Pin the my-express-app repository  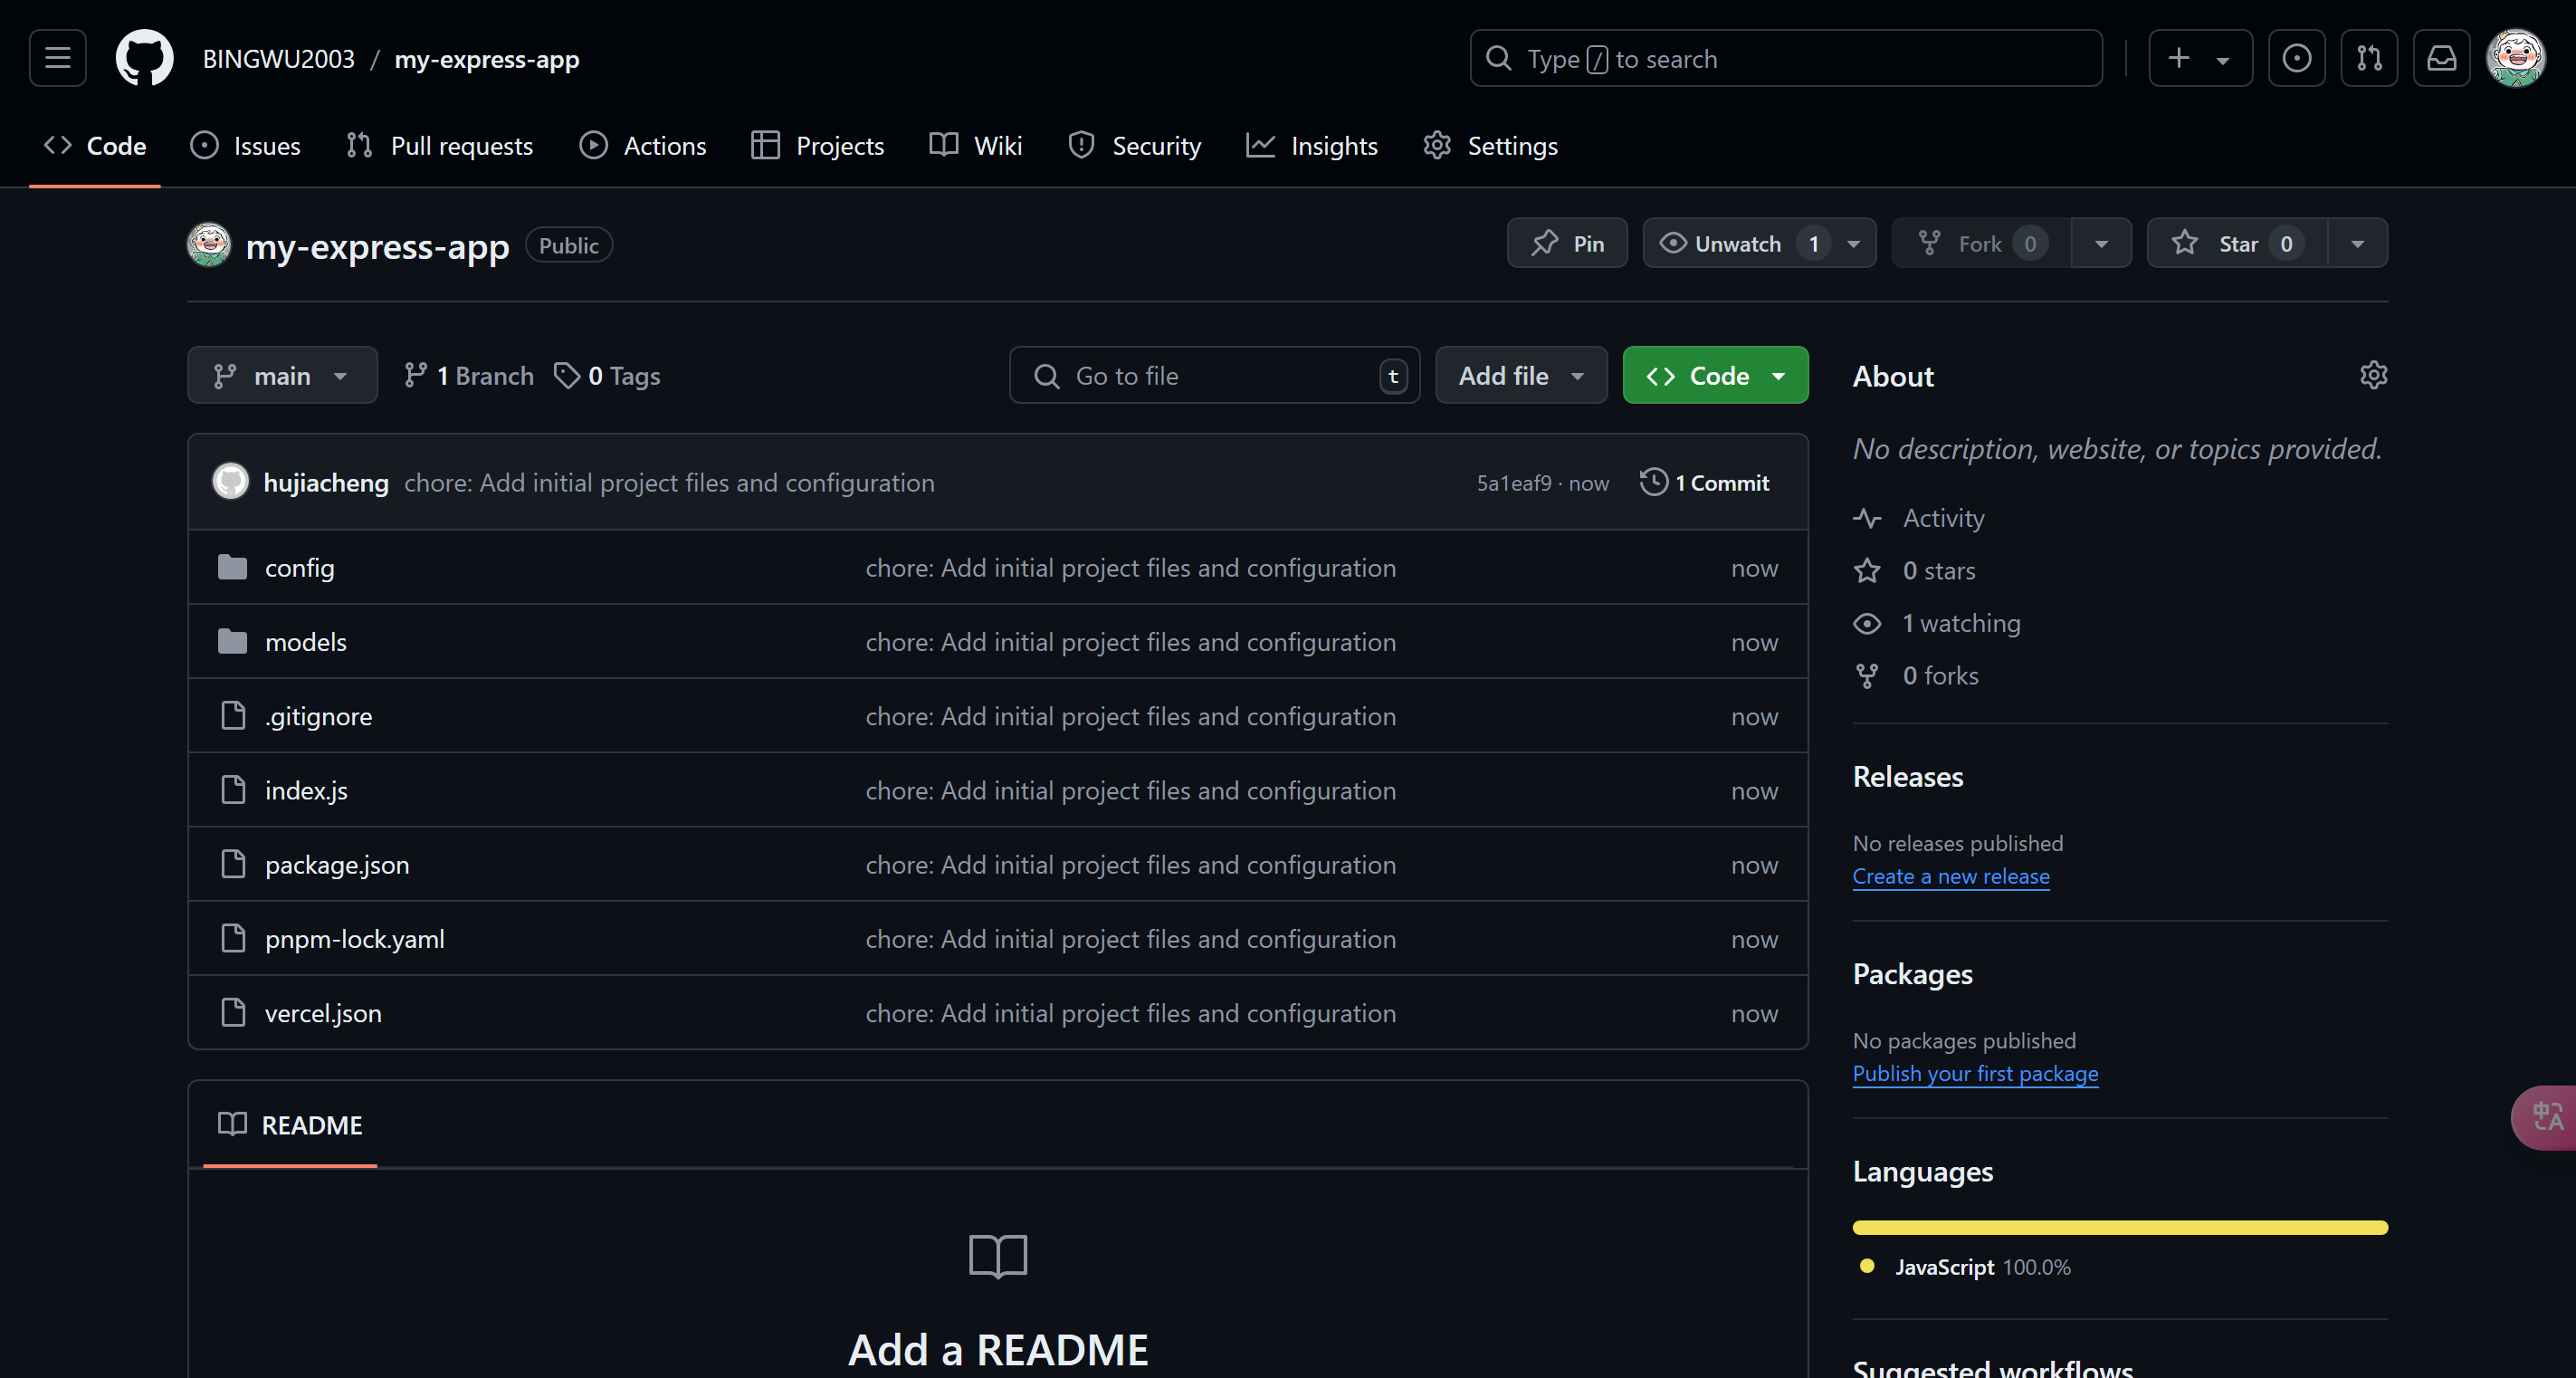(1566, 243)
